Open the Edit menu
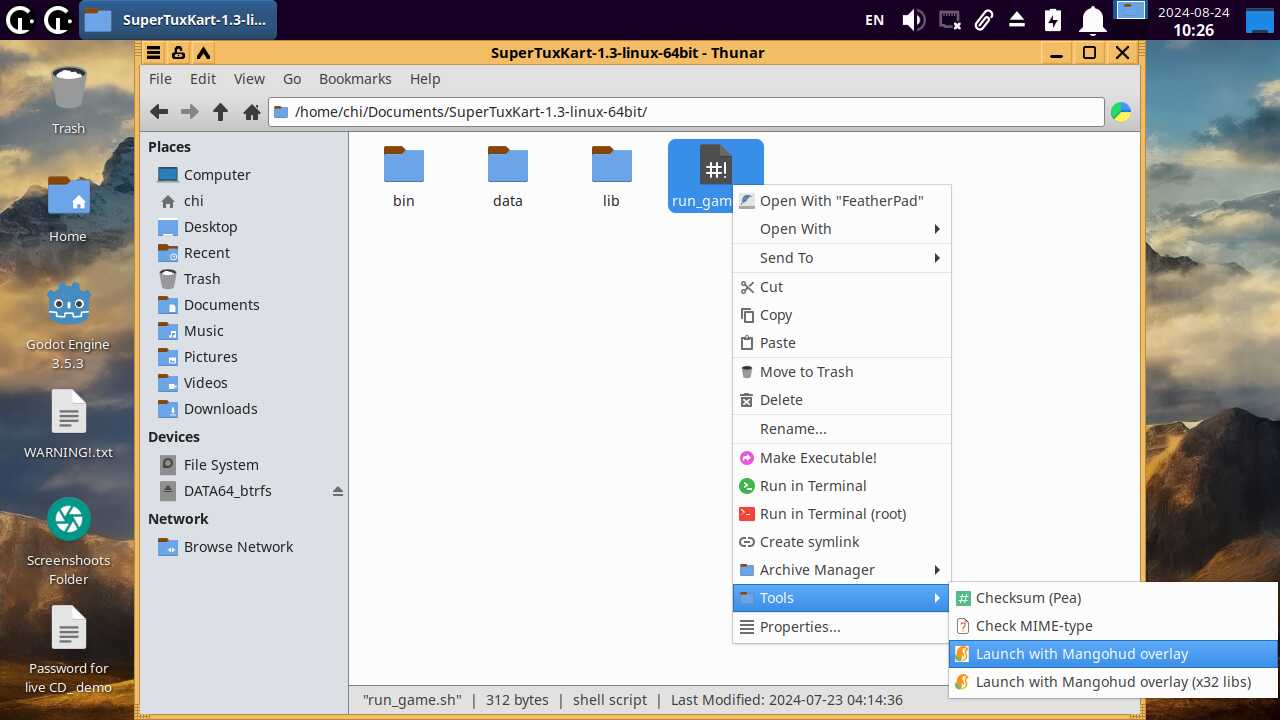The image size is (1280, 720). coord(203,79)
